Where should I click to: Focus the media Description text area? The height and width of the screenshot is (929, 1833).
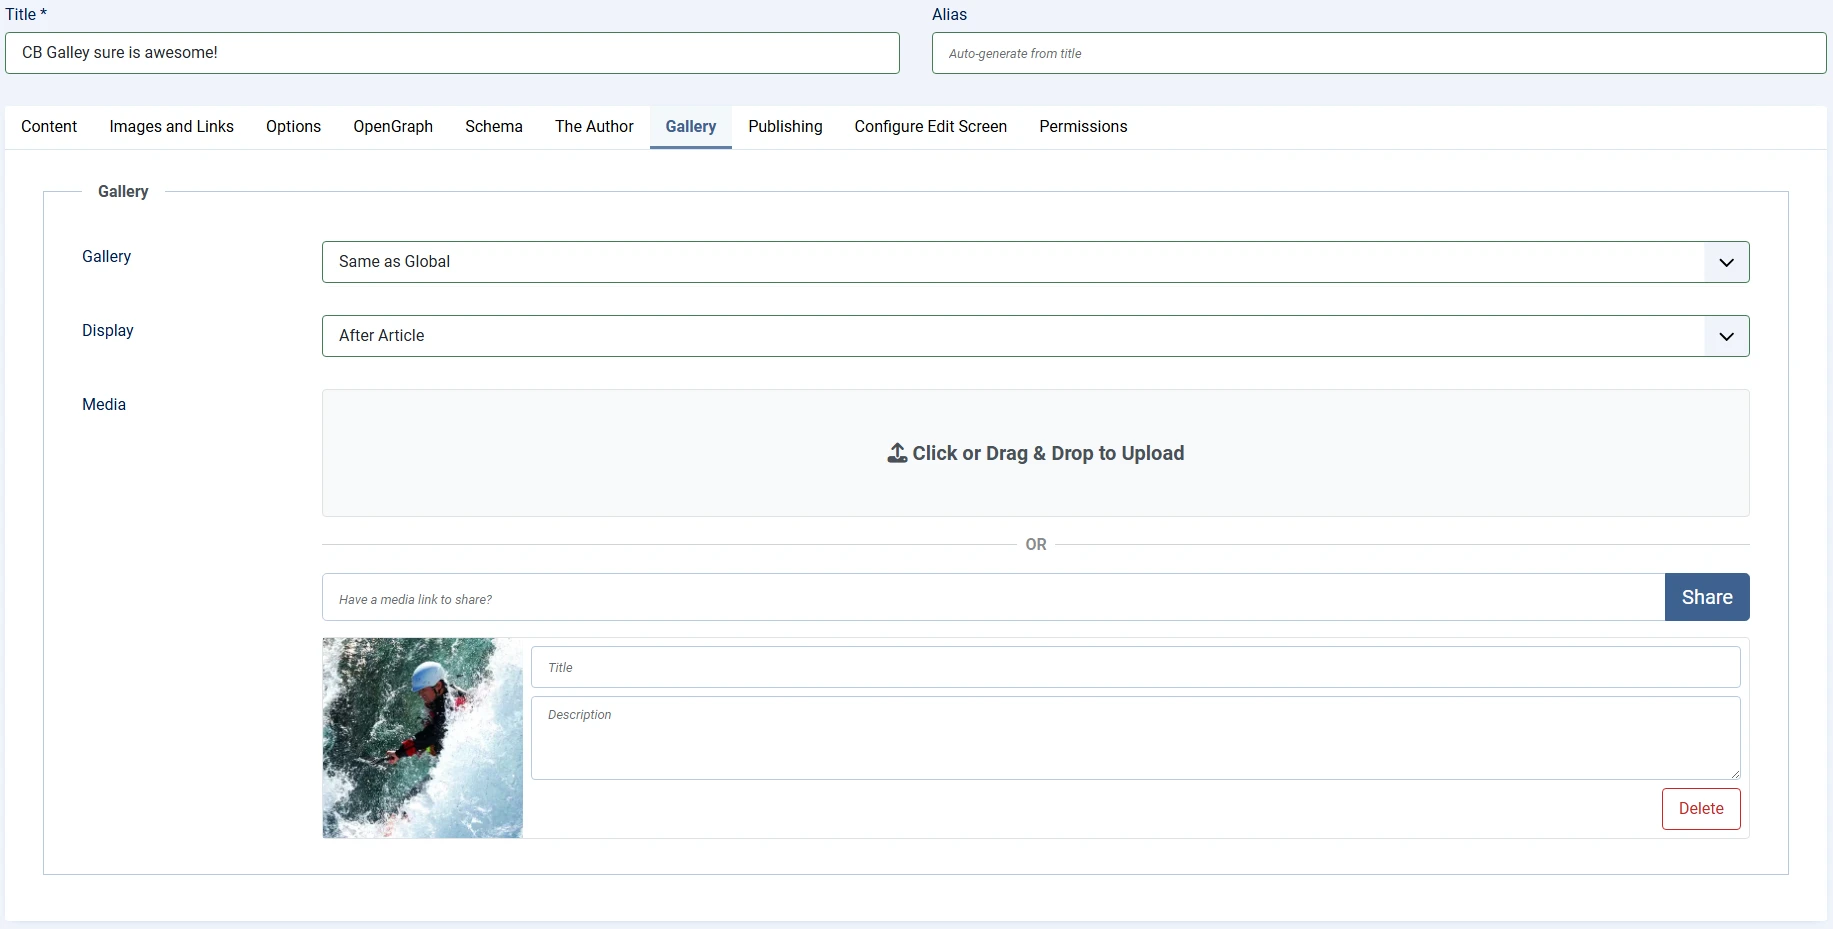point(1134,738)
